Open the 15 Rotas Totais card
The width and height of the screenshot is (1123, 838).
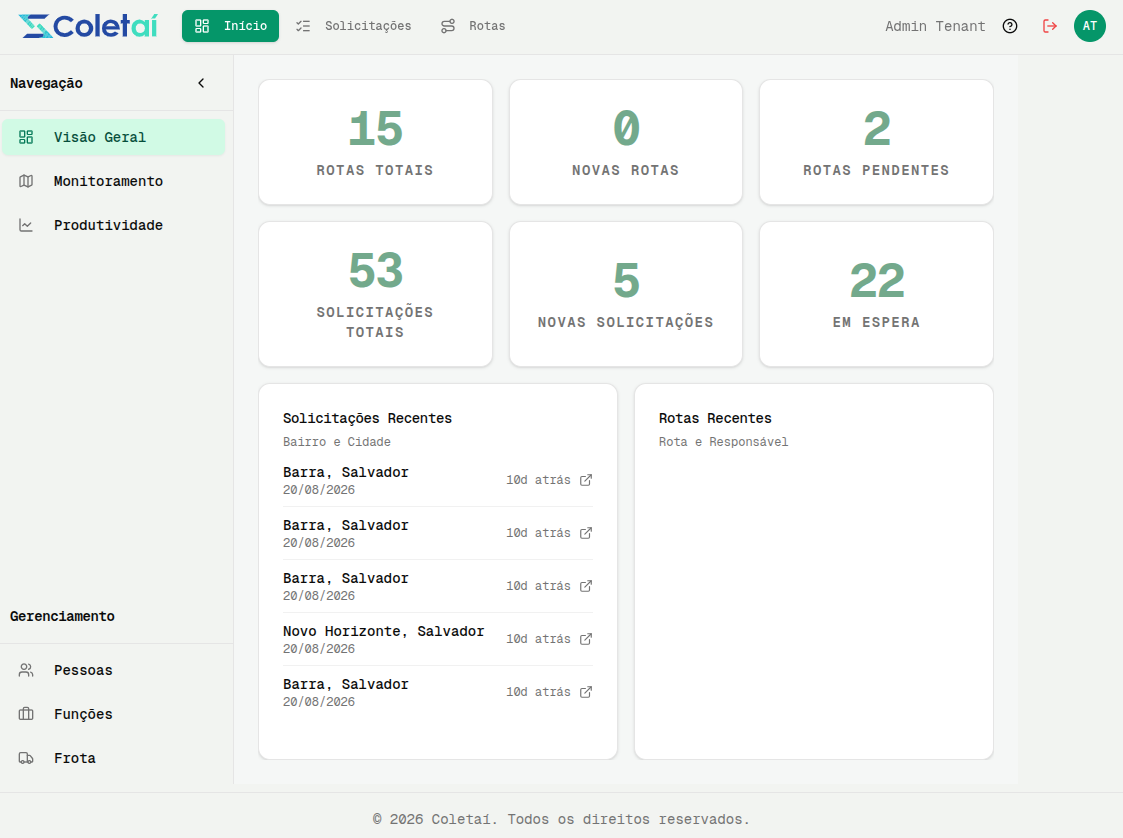click(375, 142)
